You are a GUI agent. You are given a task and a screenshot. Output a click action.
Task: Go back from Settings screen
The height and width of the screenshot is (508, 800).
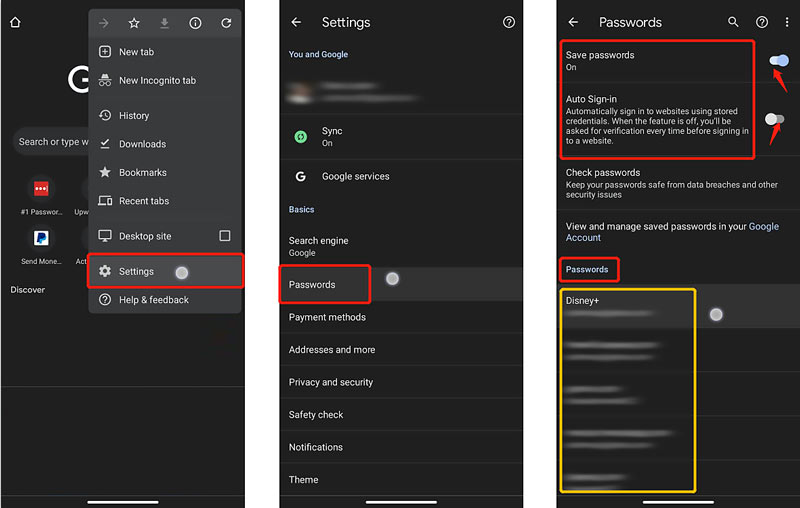pyautogui.click(x=296, y=22)
